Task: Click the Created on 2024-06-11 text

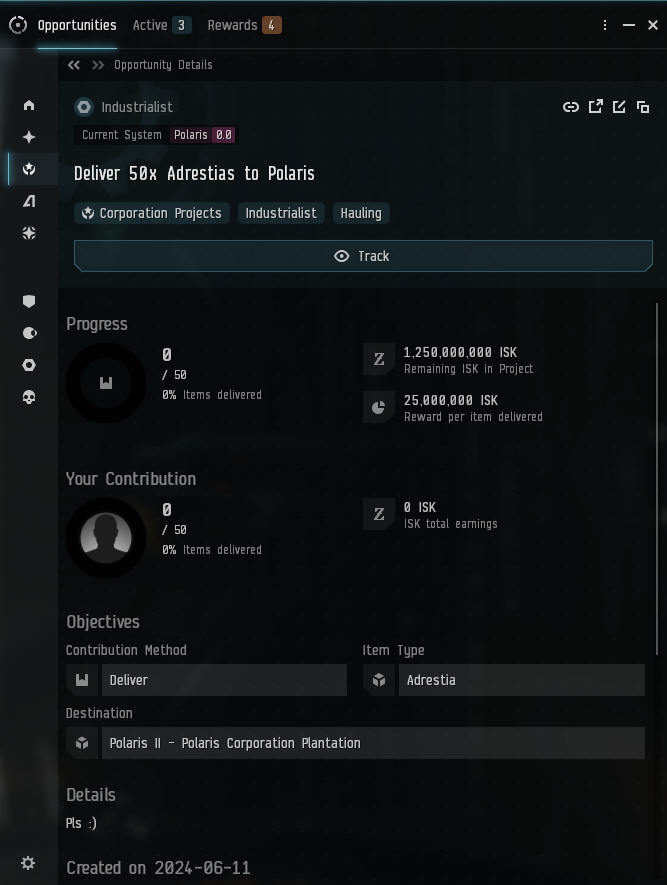Action: coord(158,868)
